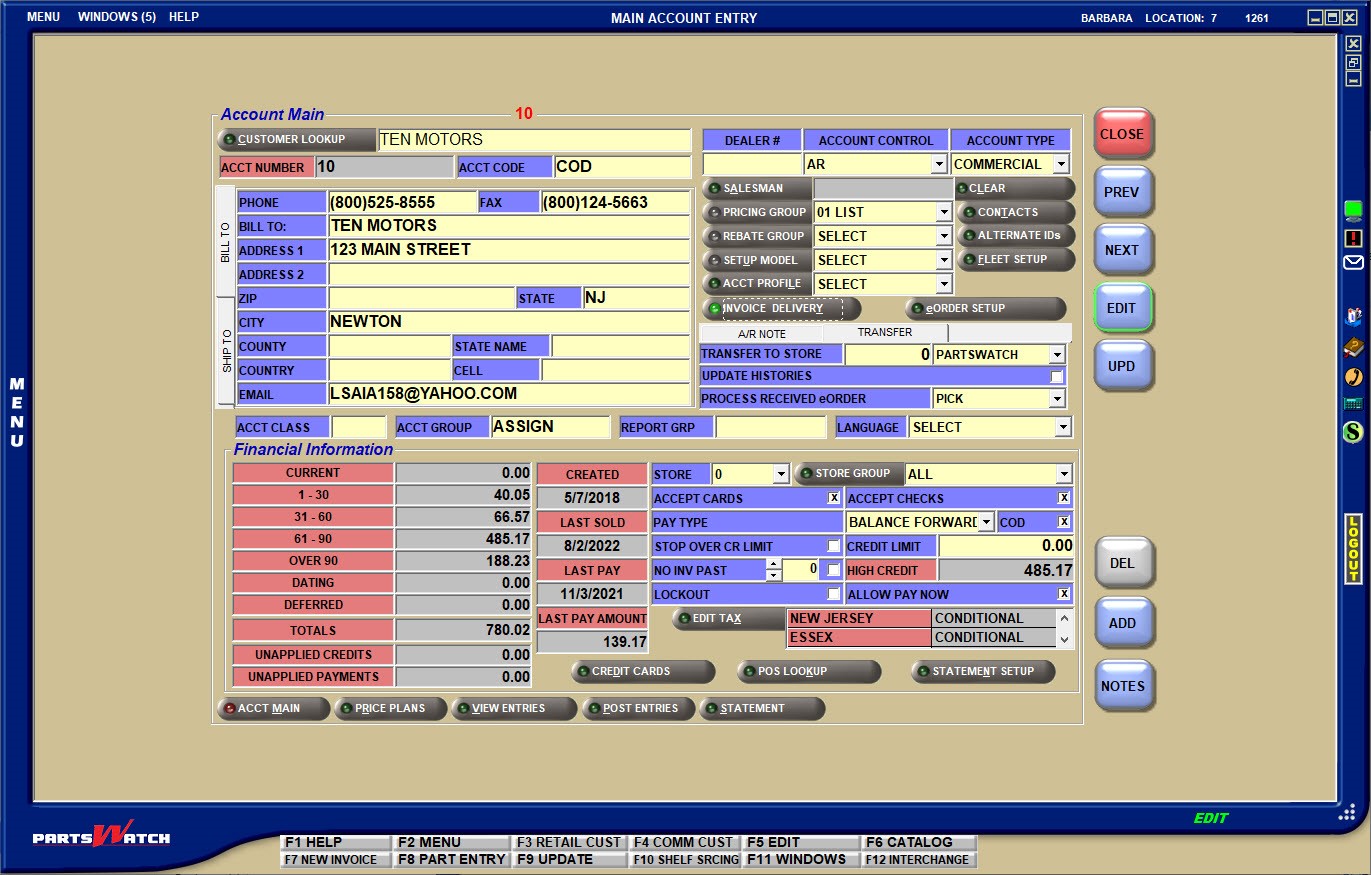Screen dimensions: 1371x875
Task: Open the Account Type dropdown
Action: [1060, 164]
